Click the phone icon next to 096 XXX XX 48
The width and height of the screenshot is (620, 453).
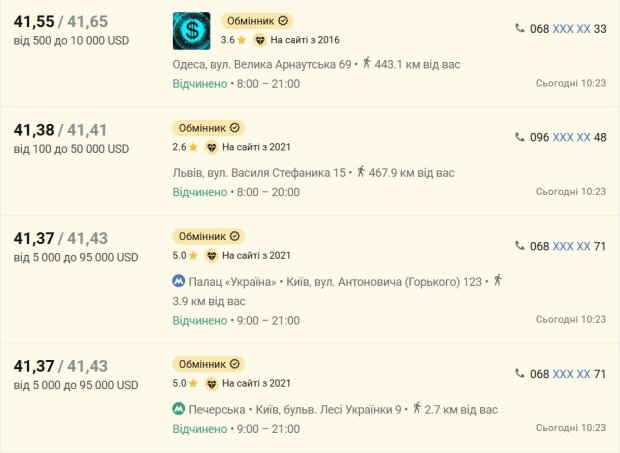pos(520,137)
